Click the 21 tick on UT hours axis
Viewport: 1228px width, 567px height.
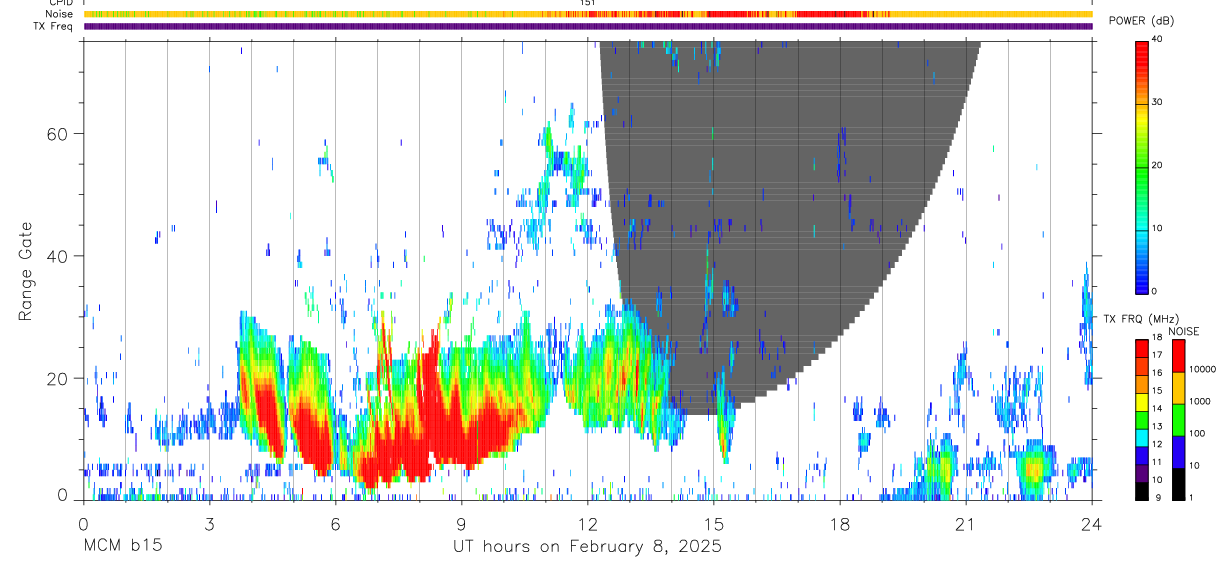pyautogui.click(x=966, y=523)
